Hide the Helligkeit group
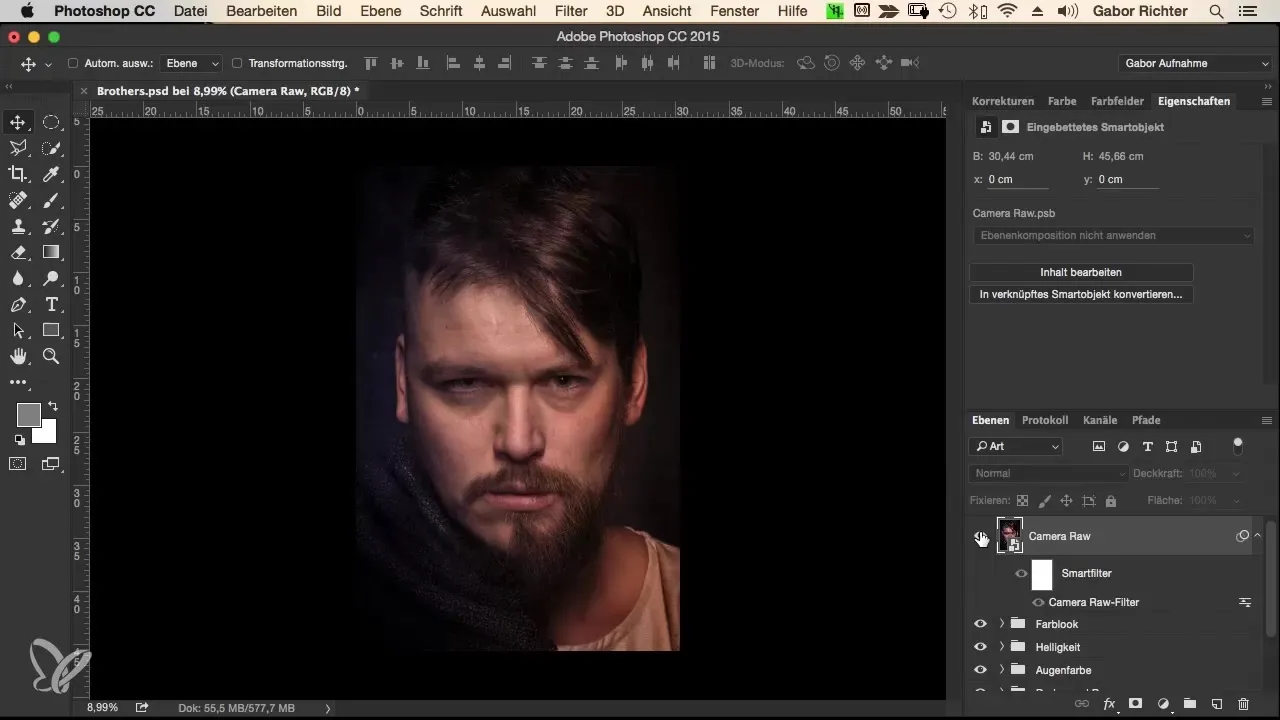Screen dimensions: 1280x720 click(980, 647)
